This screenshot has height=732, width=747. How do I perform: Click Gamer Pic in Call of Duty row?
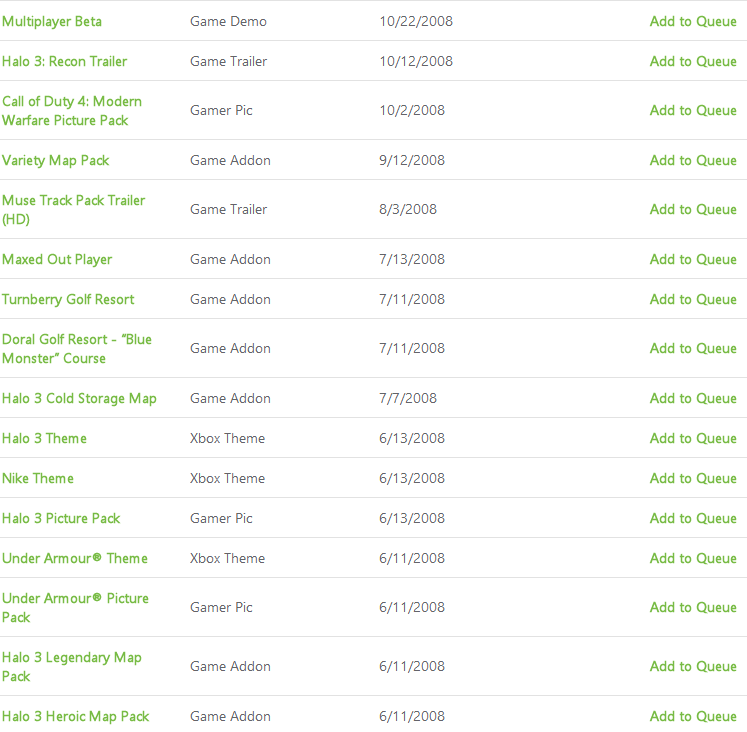point(221,110)
